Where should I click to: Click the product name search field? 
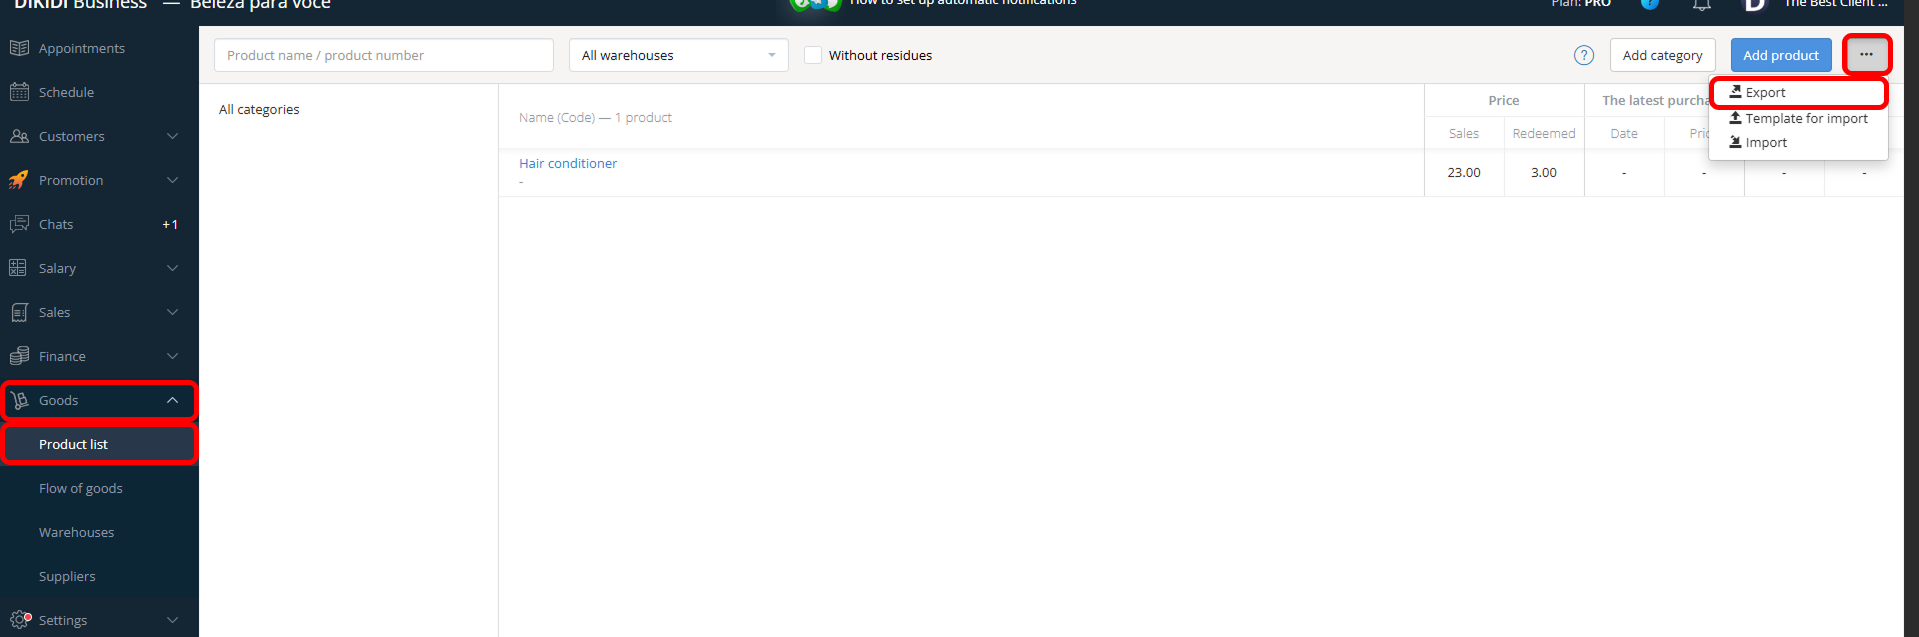coord(384,55)
